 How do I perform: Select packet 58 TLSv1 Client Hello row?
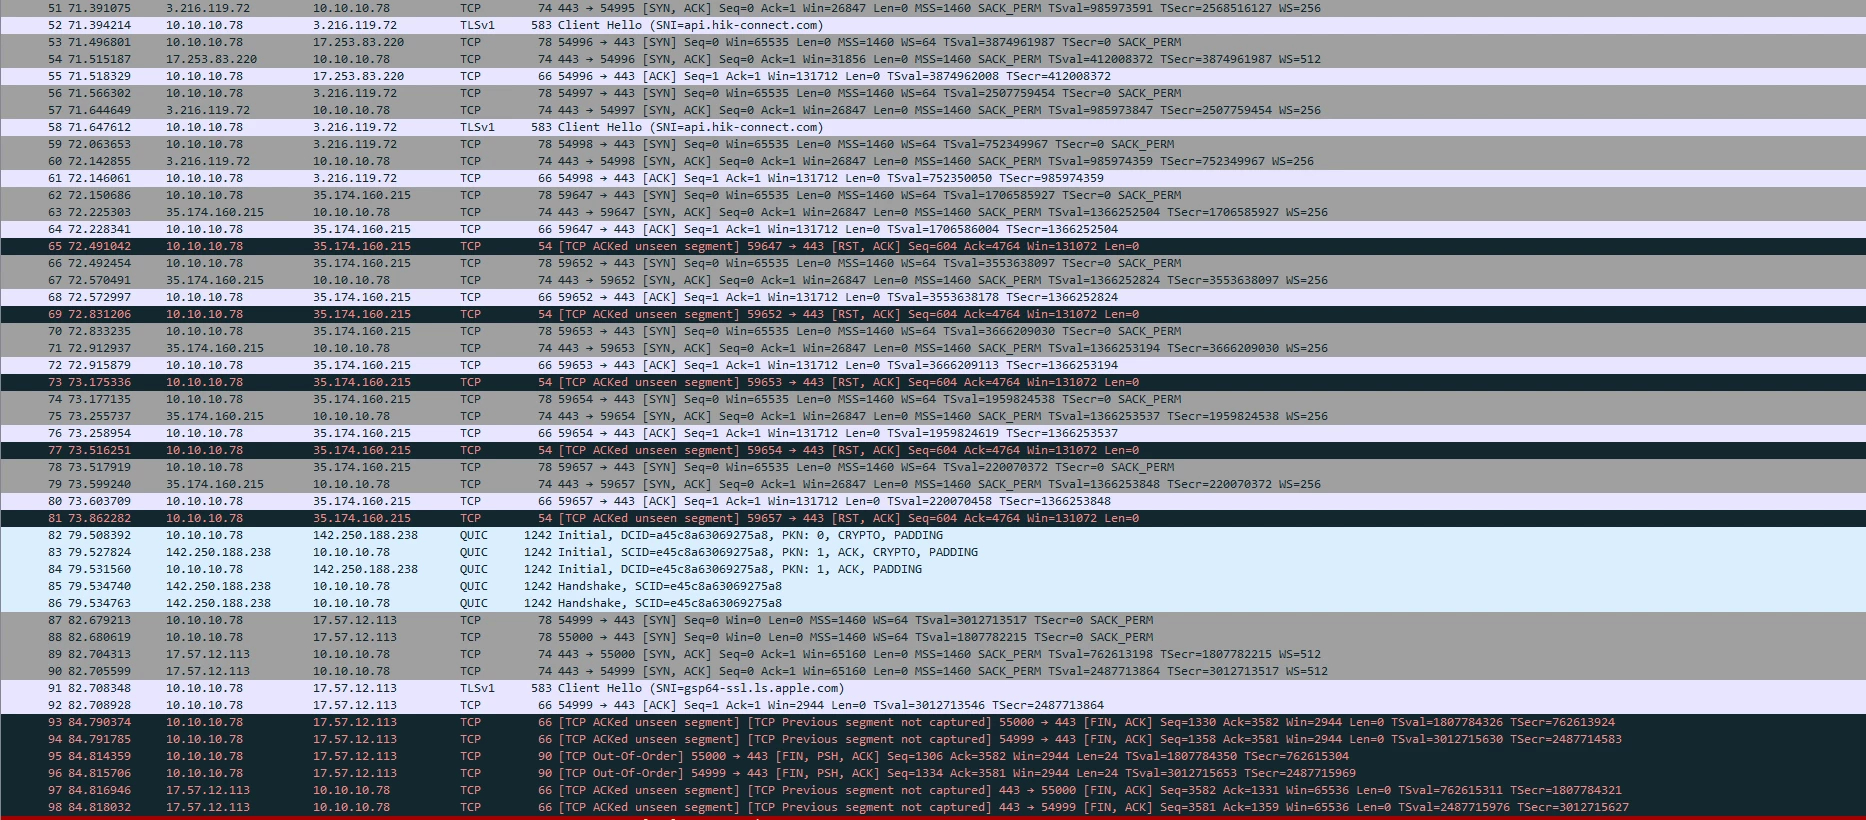(933, 127)
